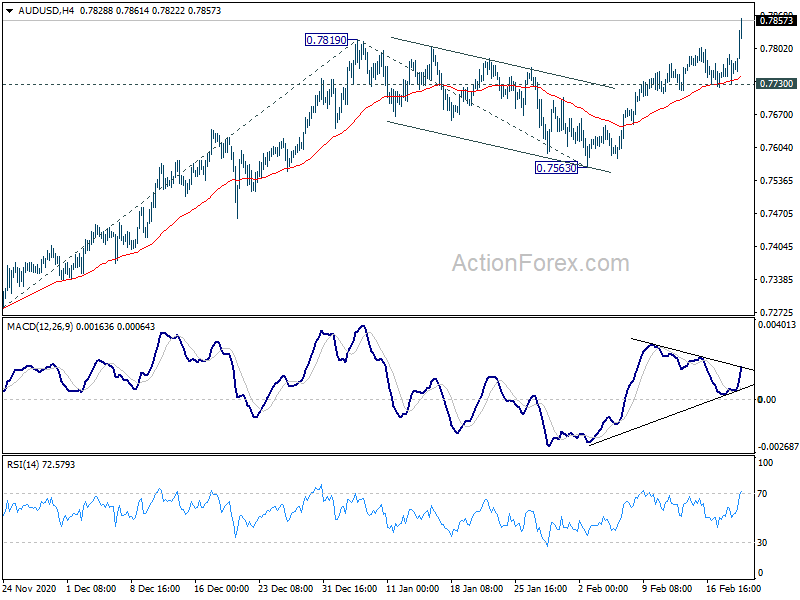Select the RSI(14) 72.5793 indicator label
This screenshot has height=600, width=800.
(41, 465)
